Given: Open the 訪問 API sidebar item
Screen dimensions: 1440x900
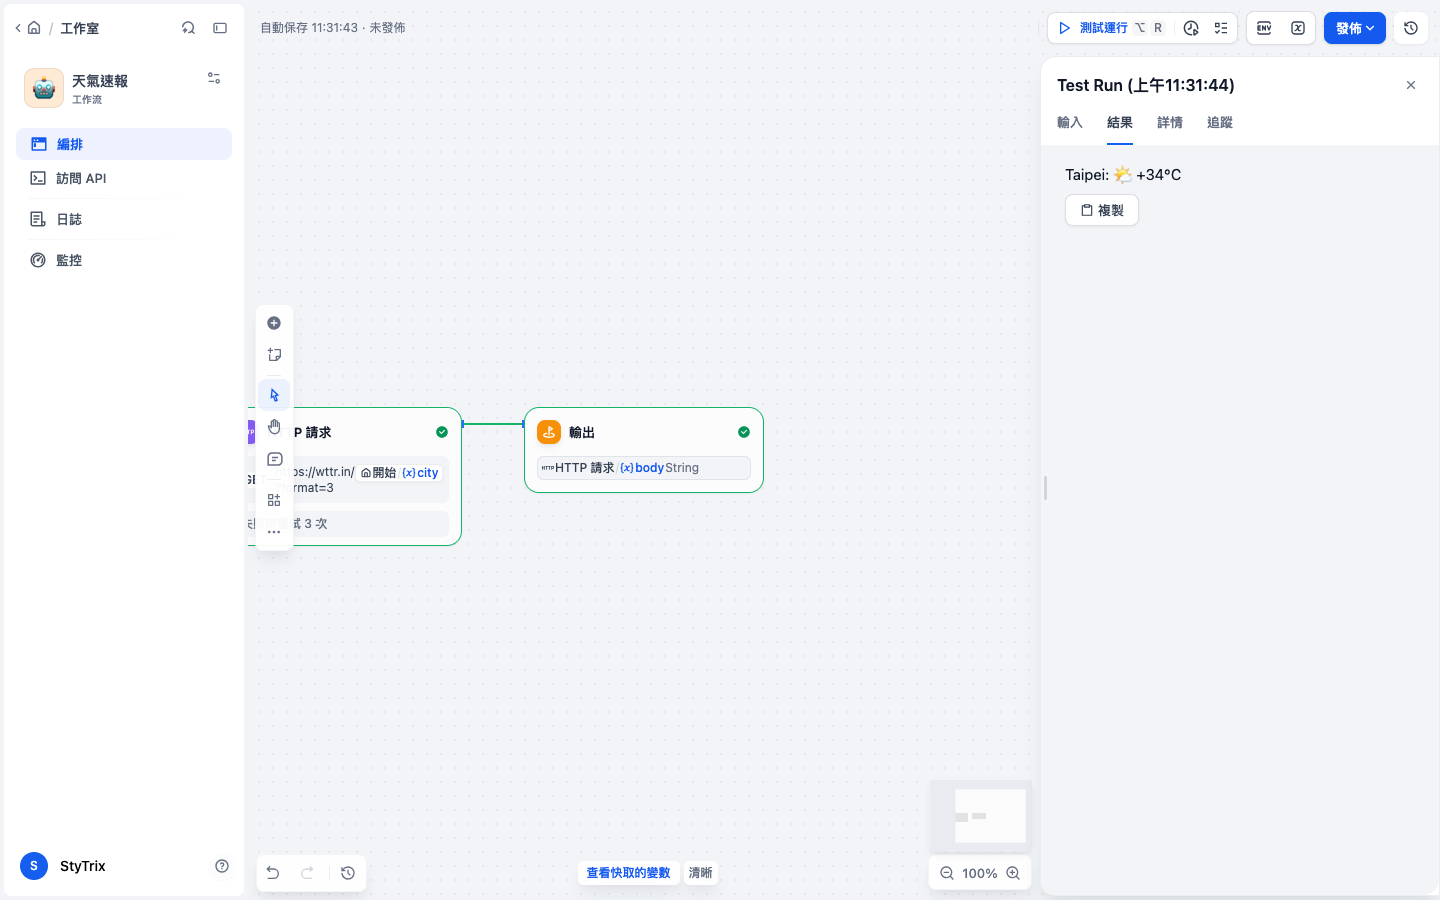Looking at the screenshot, I should point(124,178).
